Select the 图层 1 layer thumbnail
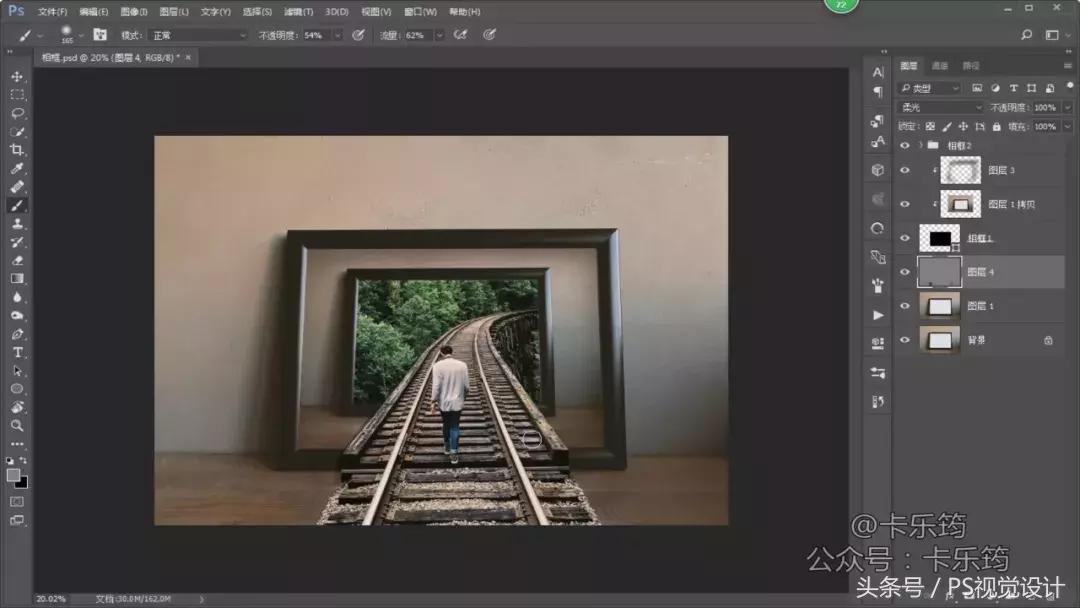Viewport: 1080px width, 608px height. (x=940, y=306)
